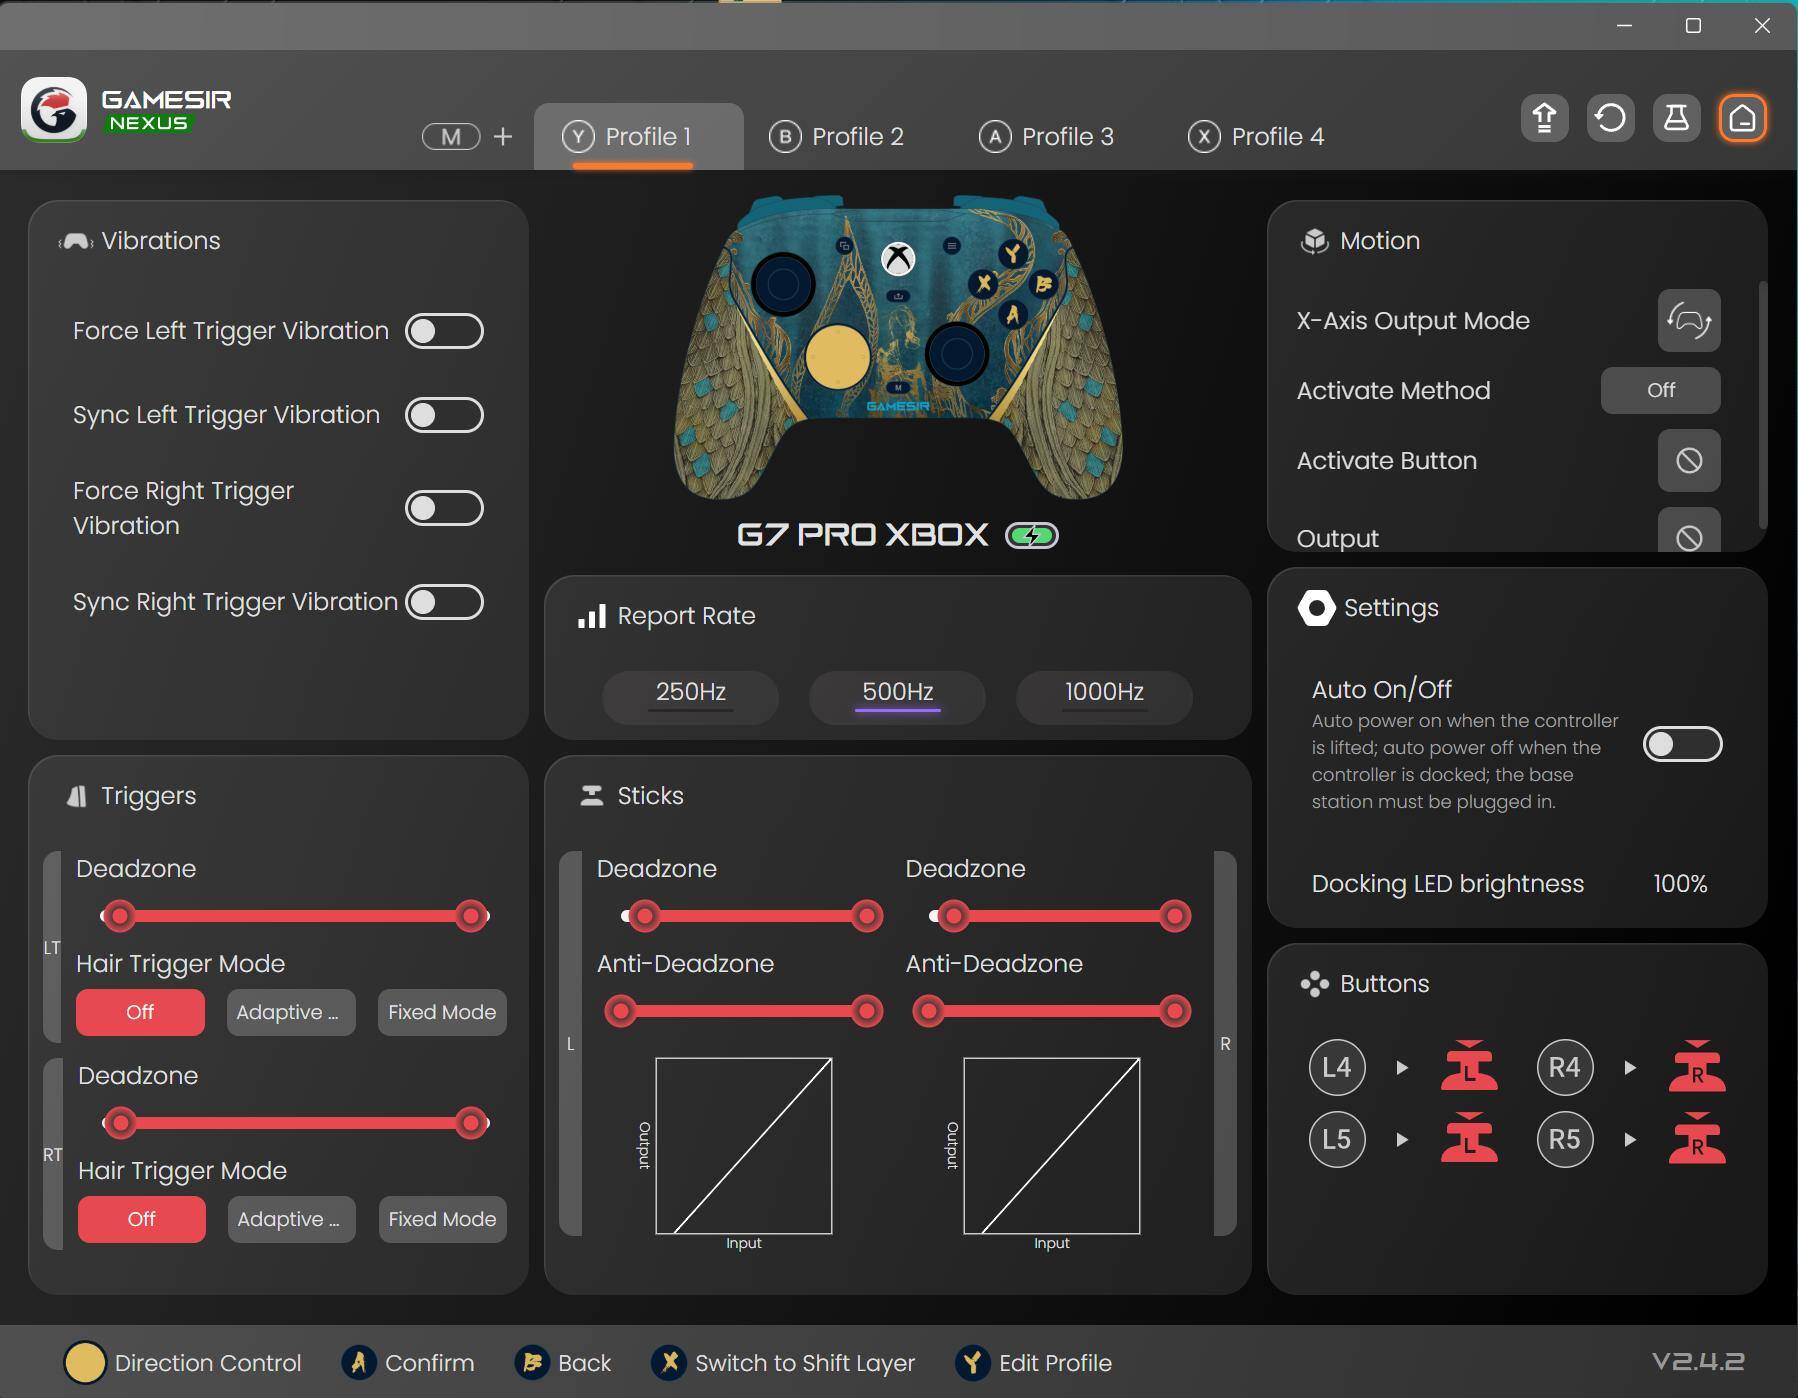
Task: Click L4 mapped left stick icon
Action: (x=1469, y=1066)
